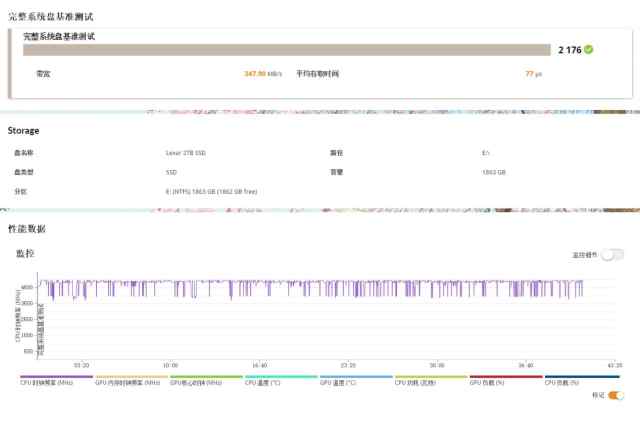Click the Storage section heading
Screen dimensions: 640x423
(x=23, y=131)
